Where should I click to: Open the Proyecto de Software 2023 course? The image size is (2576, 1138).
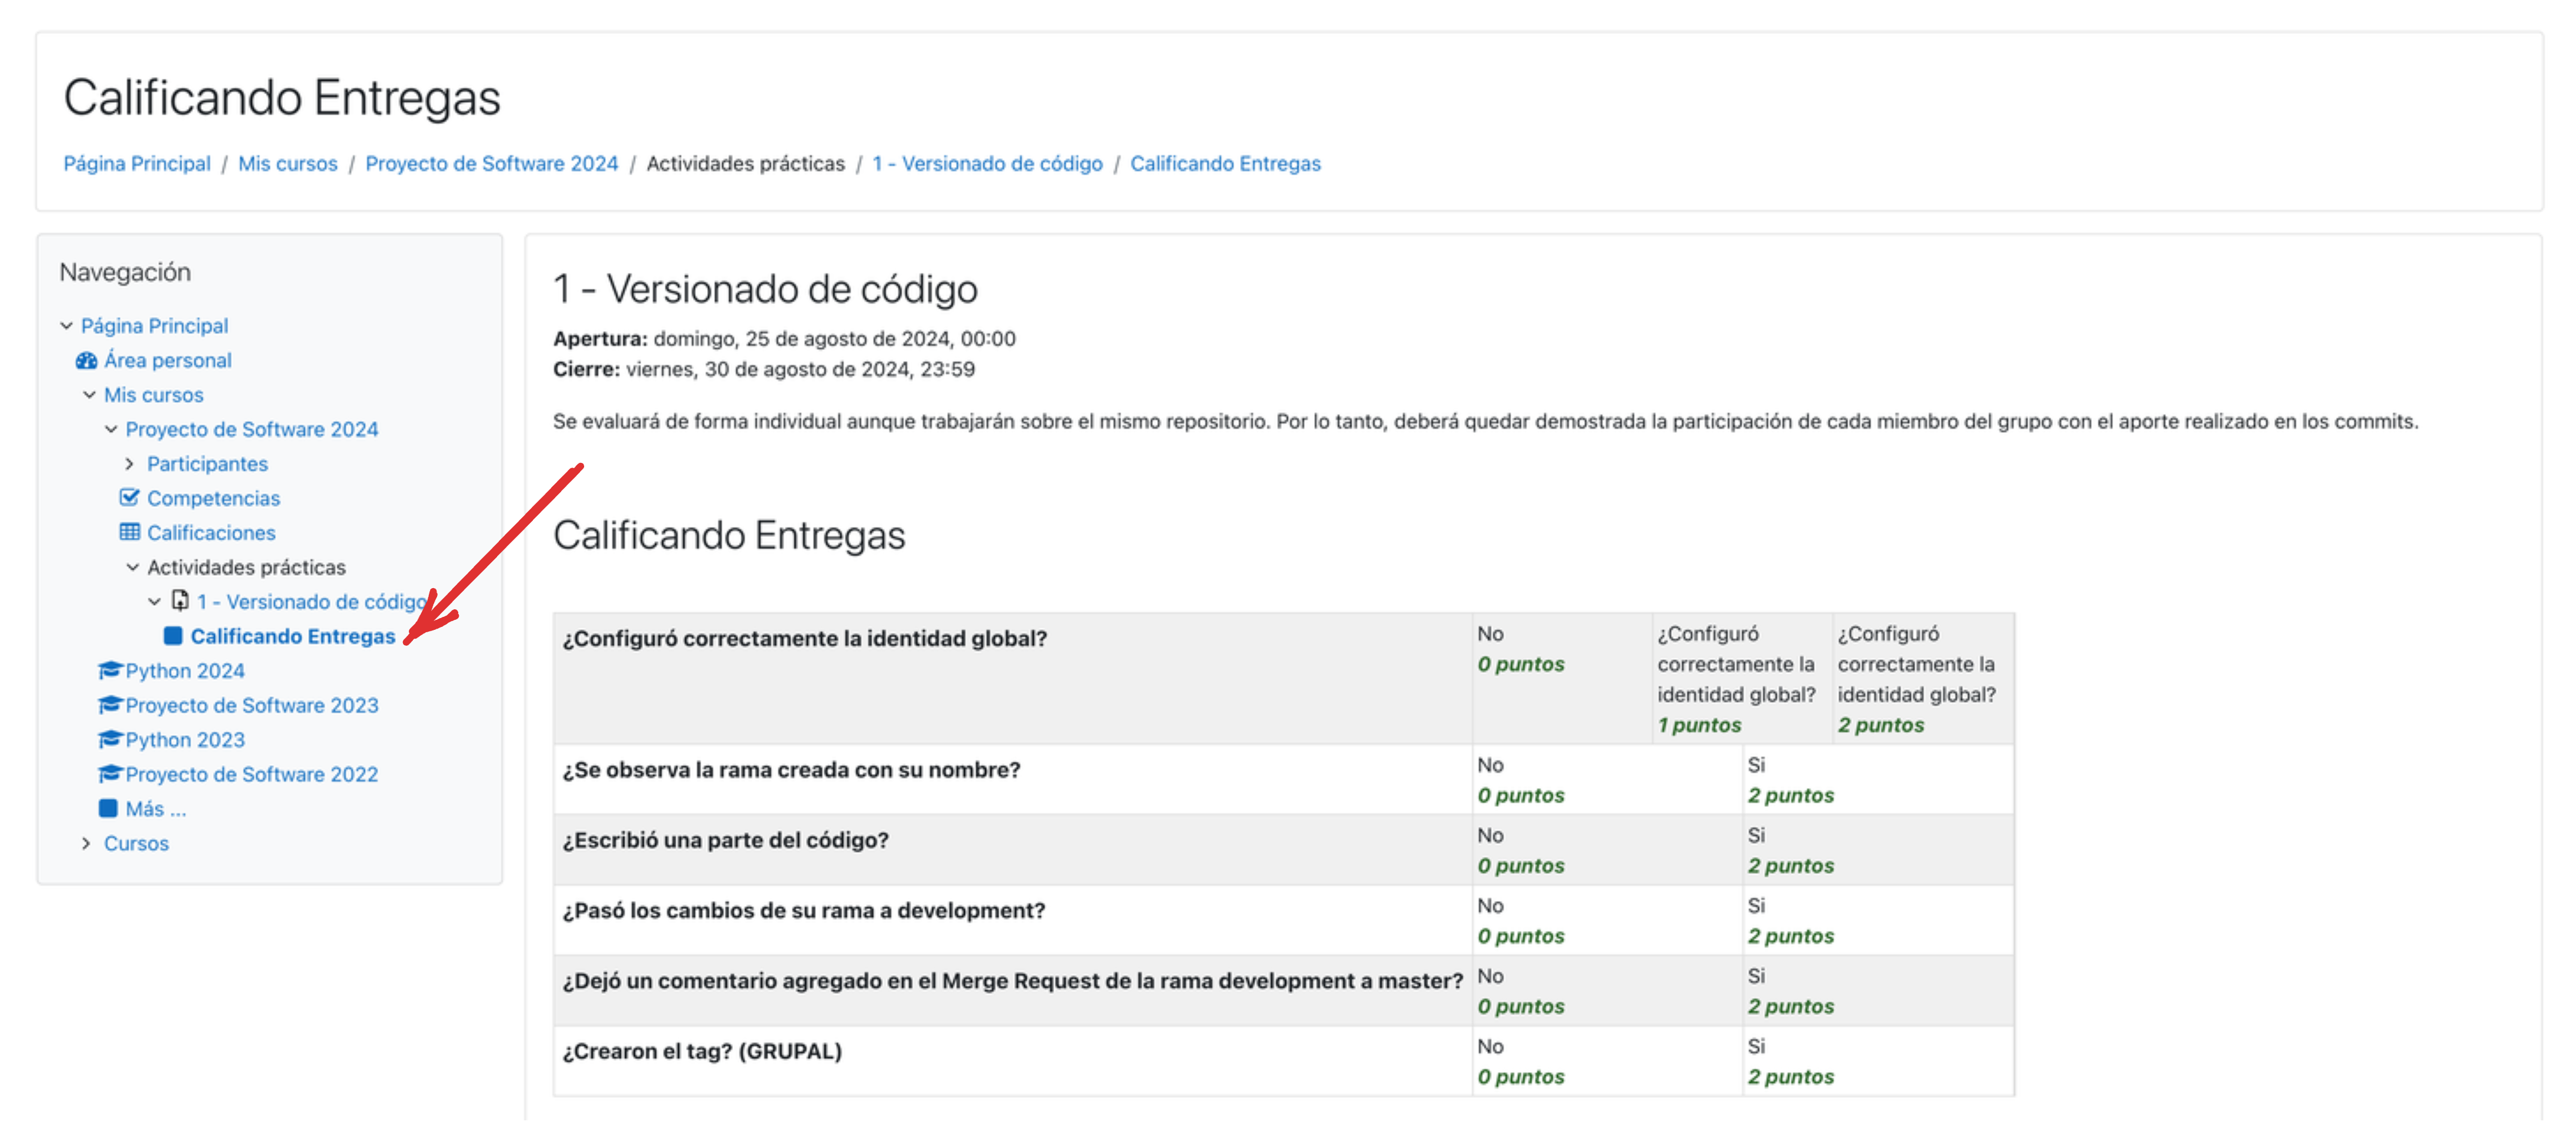[252, 705]
